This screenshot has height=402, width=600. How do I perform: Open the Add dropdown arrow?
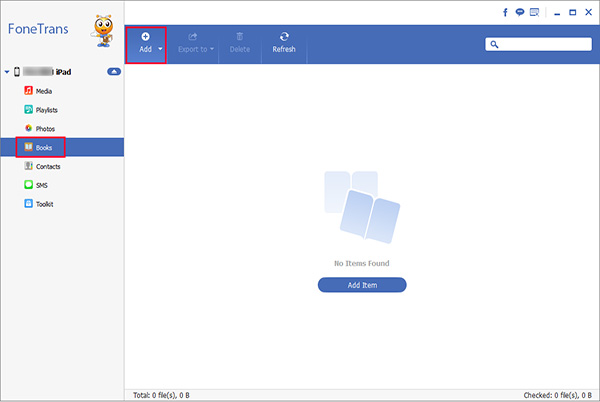point(160,49)
